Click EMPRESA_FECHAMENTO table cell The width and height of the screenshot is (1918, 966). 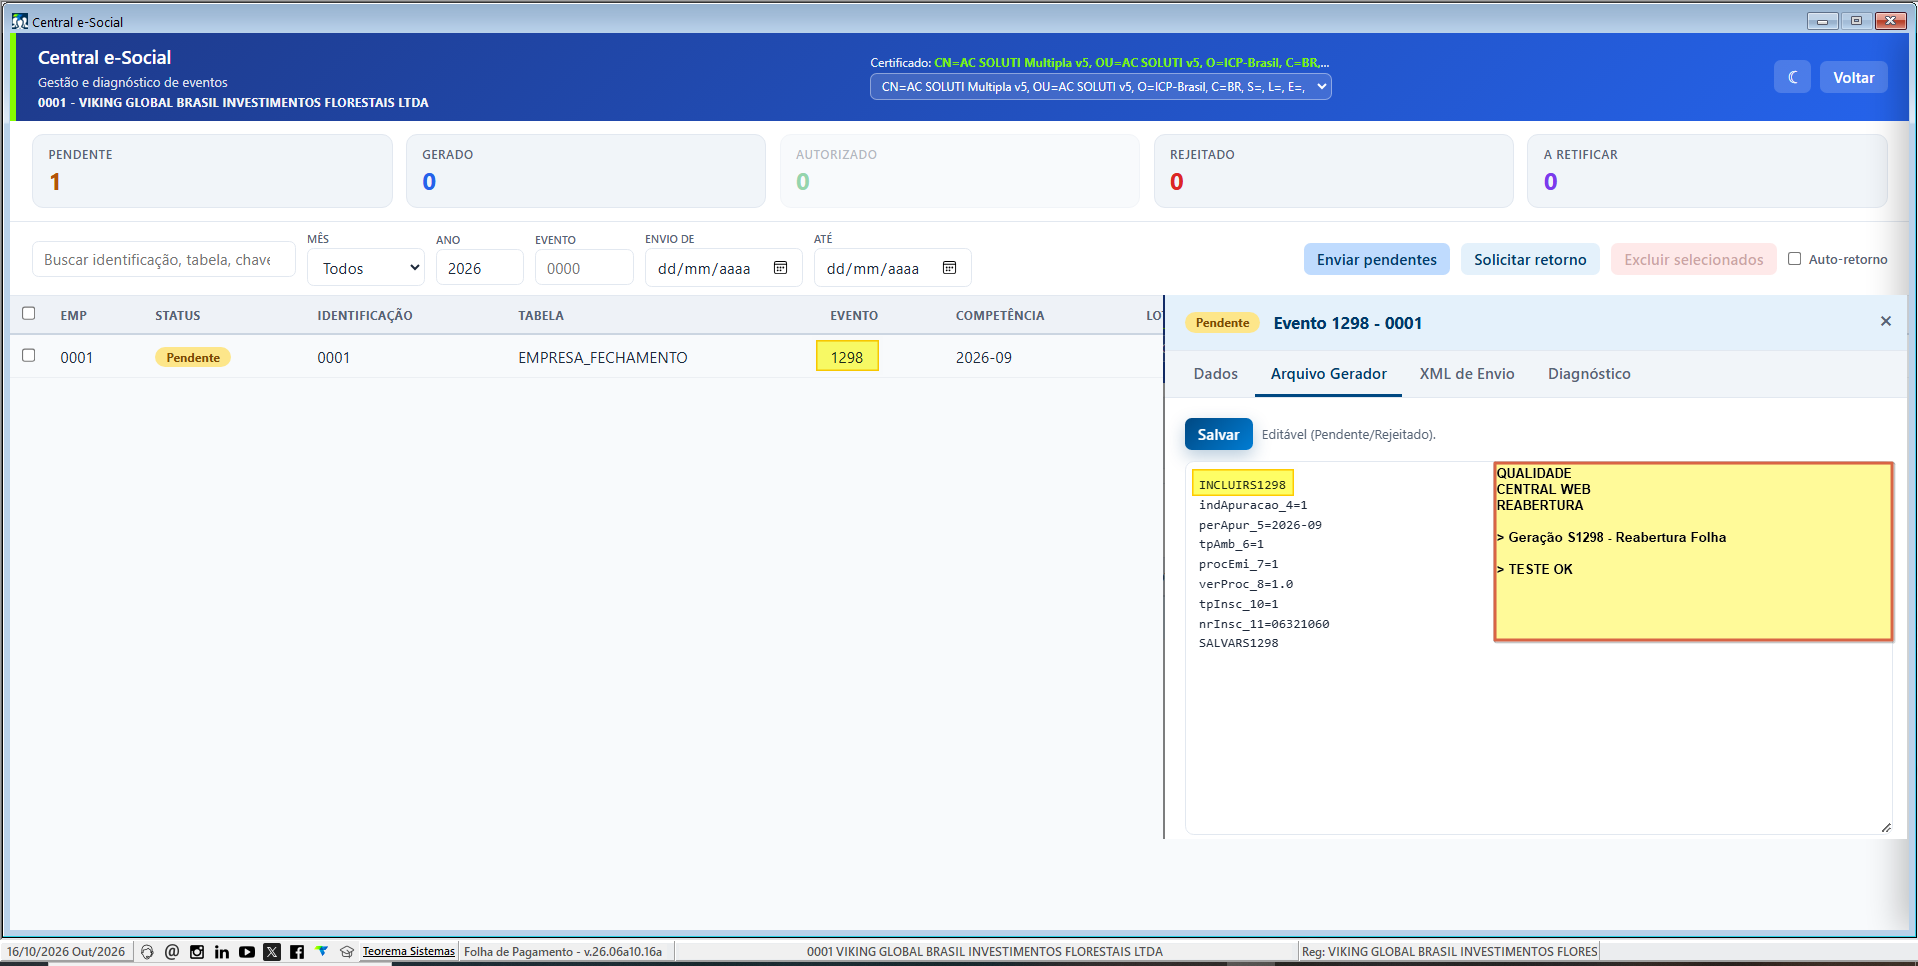click(x=603, y=358)
